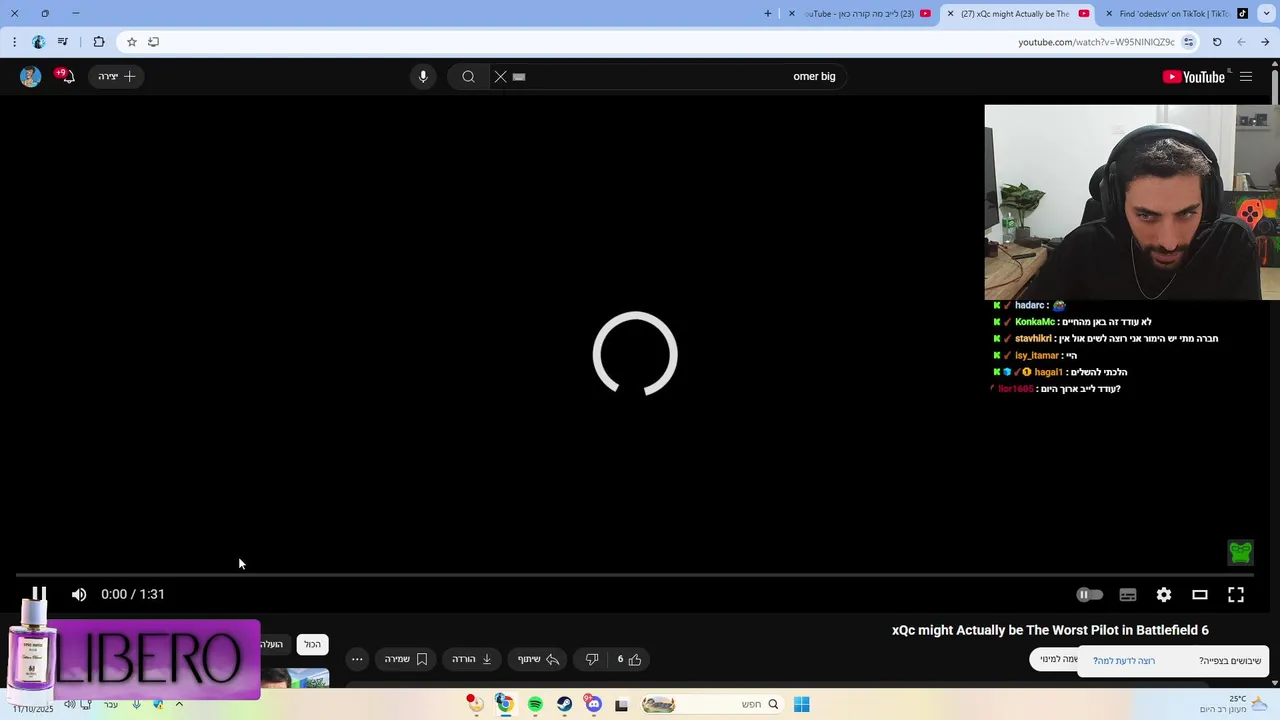This screenshot has height=720, width=1280.
Task: Open the media control icon in toolbar
Action: pos(63,42)
